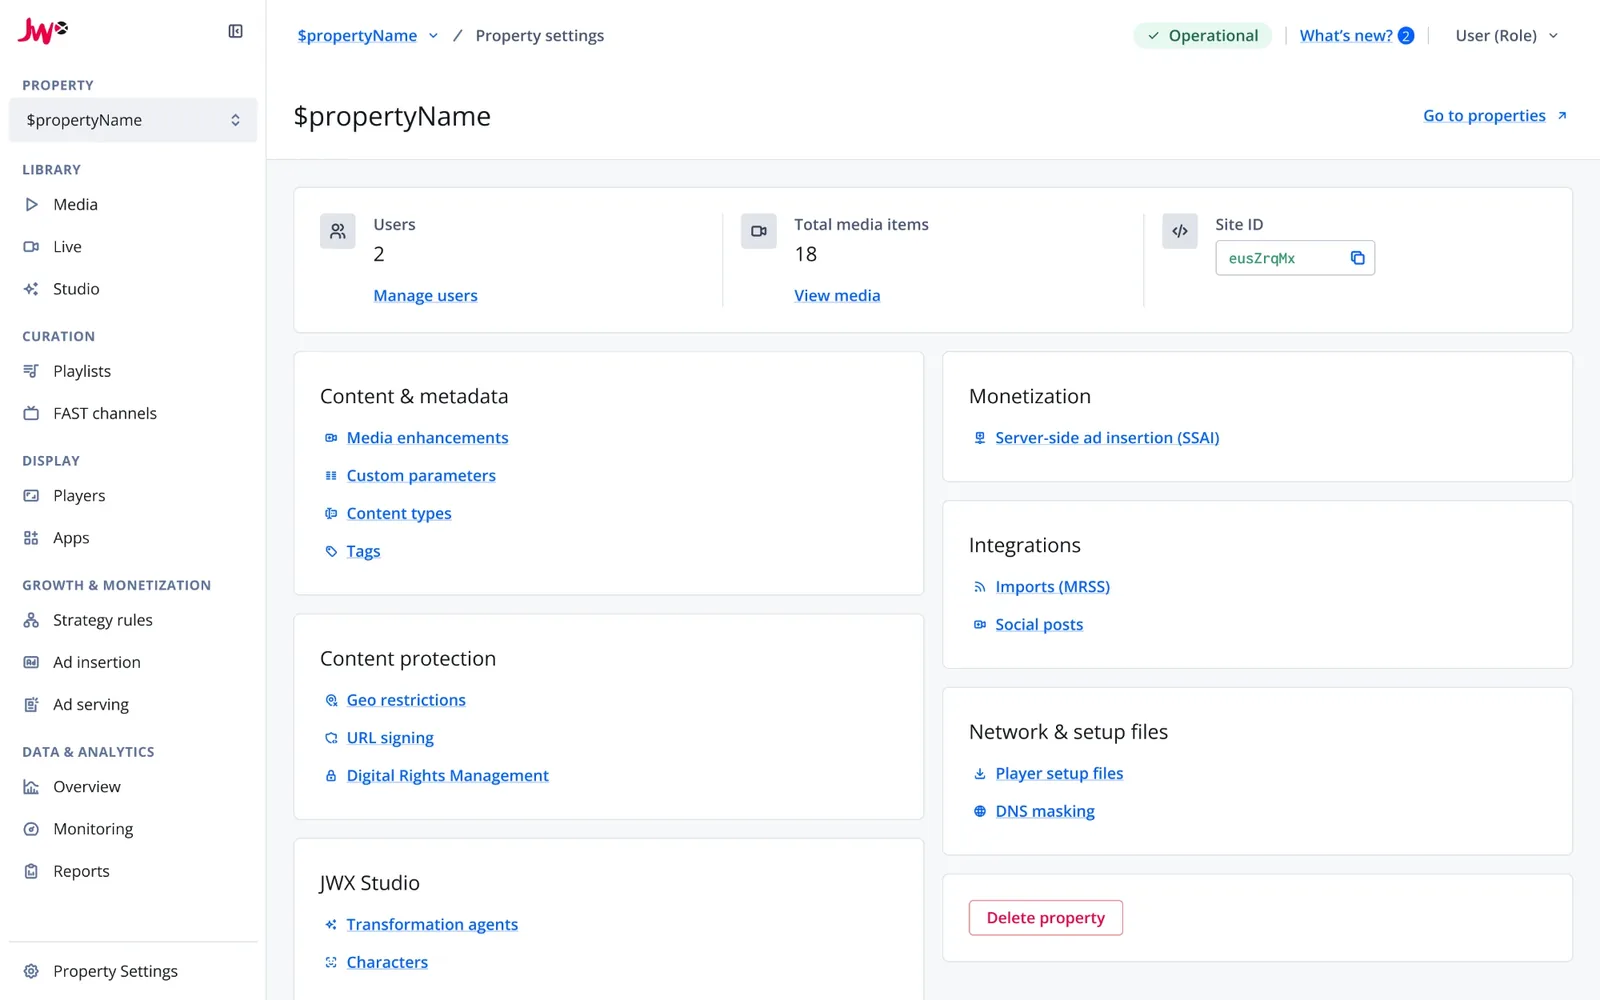1600x1000 pixels.
Task: Click the Users icon tile
Action: click(338, 231)
